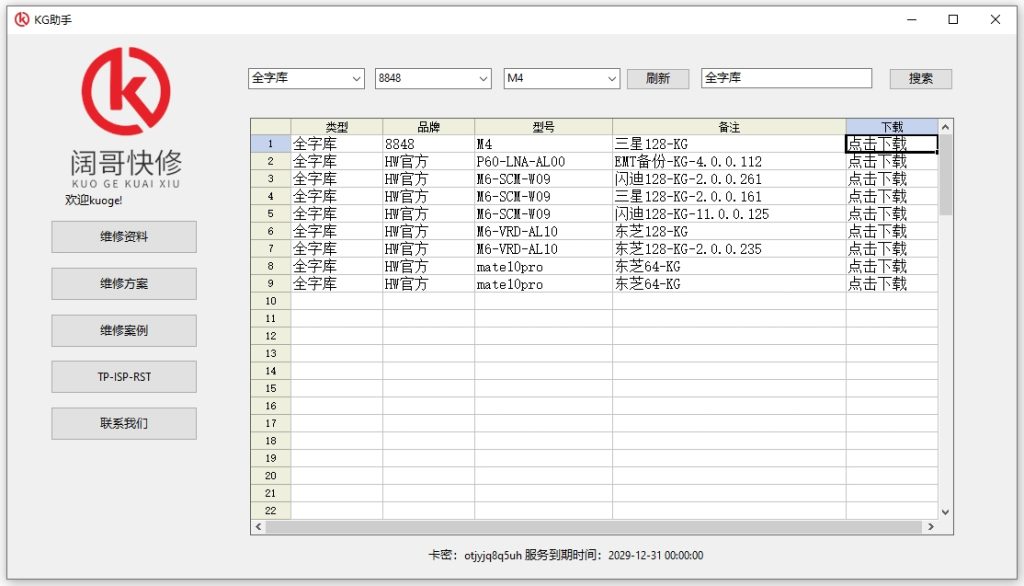Click the 下载 column header
Viewport: 1024px width, 586px height.
pos(891,127)
